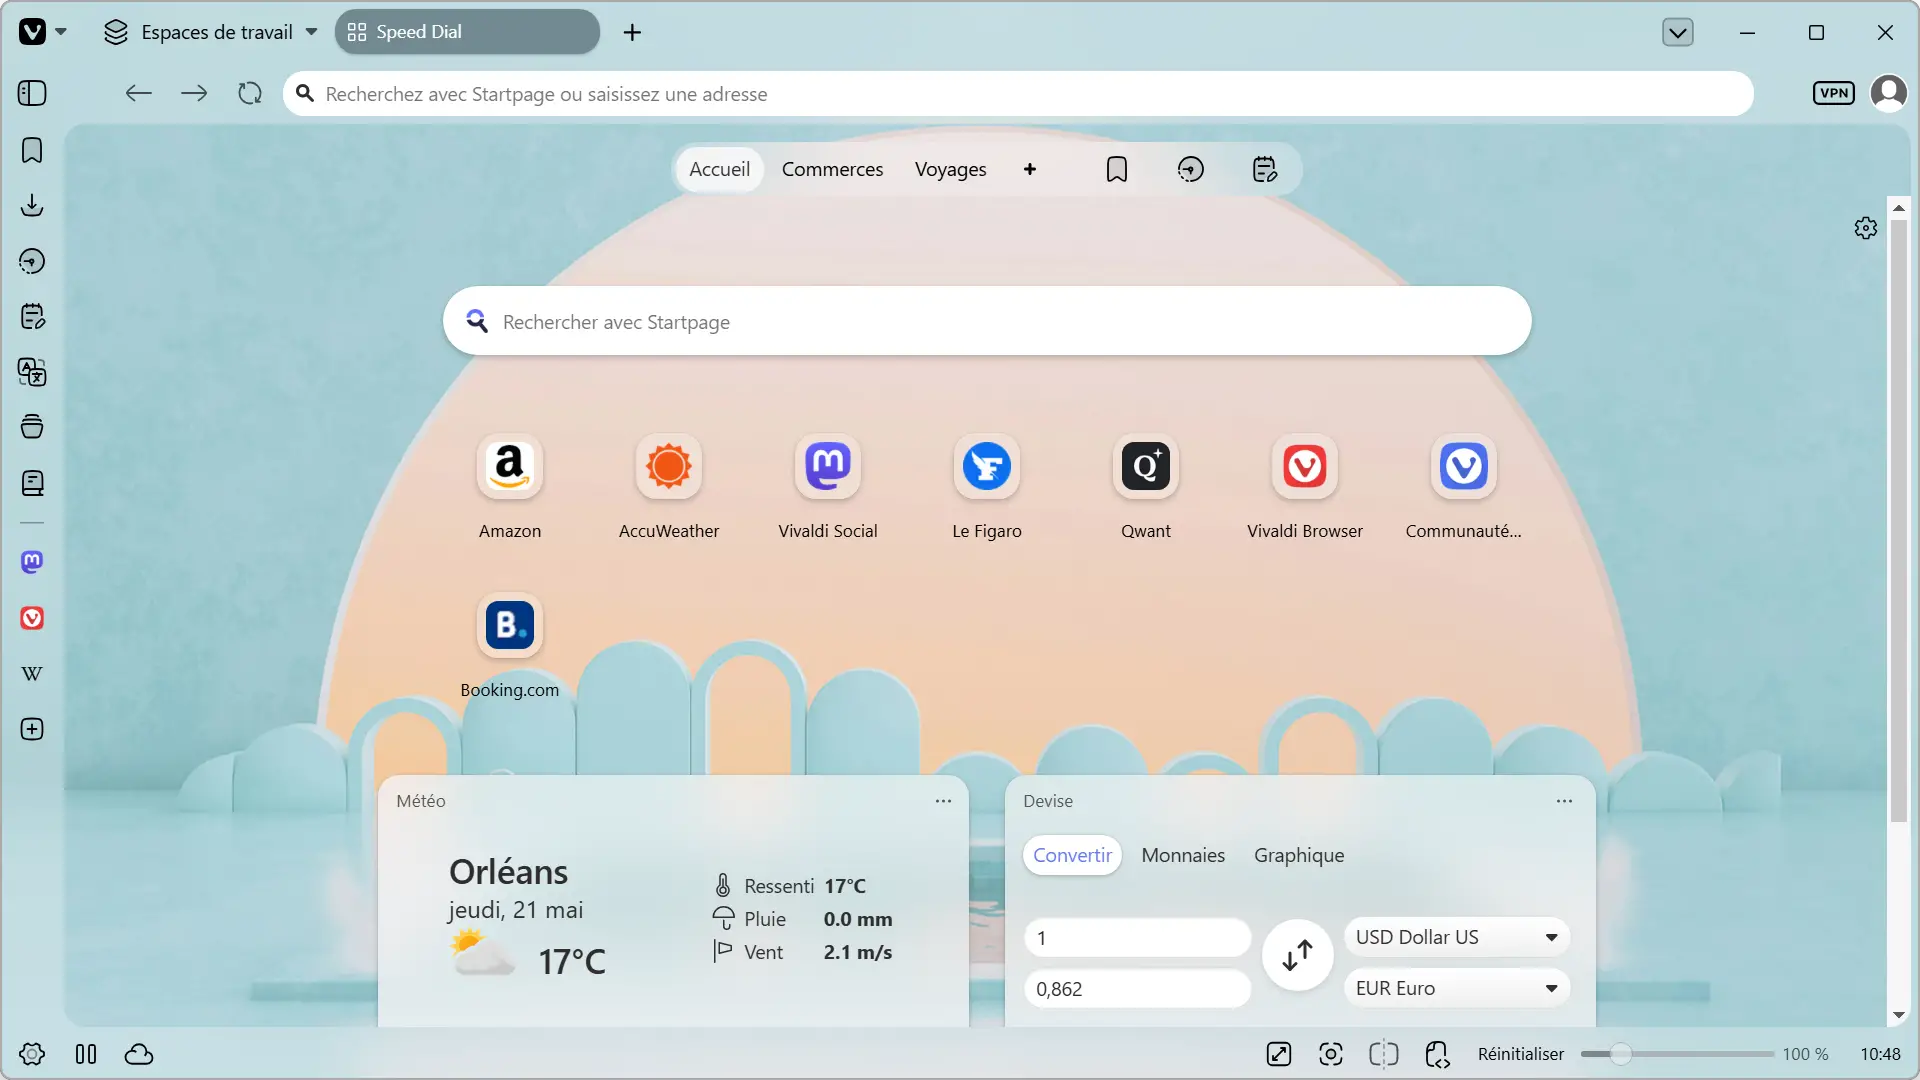Open the Downloads panel

coord(32,205)
